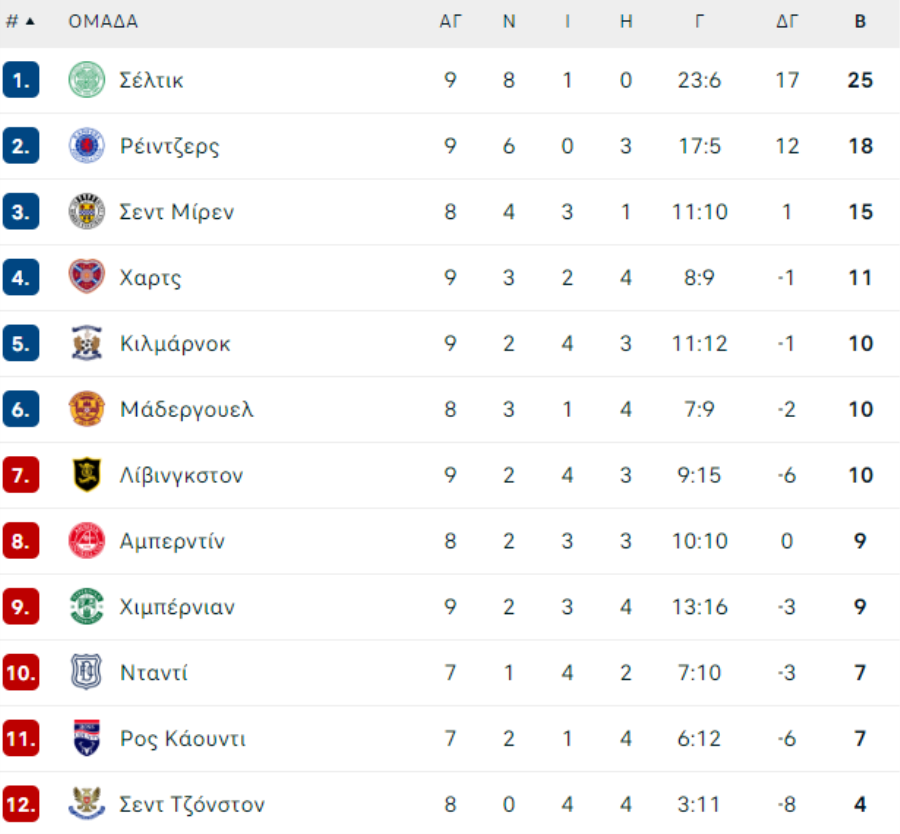The width and height of the screenshot is (900, 834).
Task: Open the Dundee club crest icon
Action: (x=87, y=672)
